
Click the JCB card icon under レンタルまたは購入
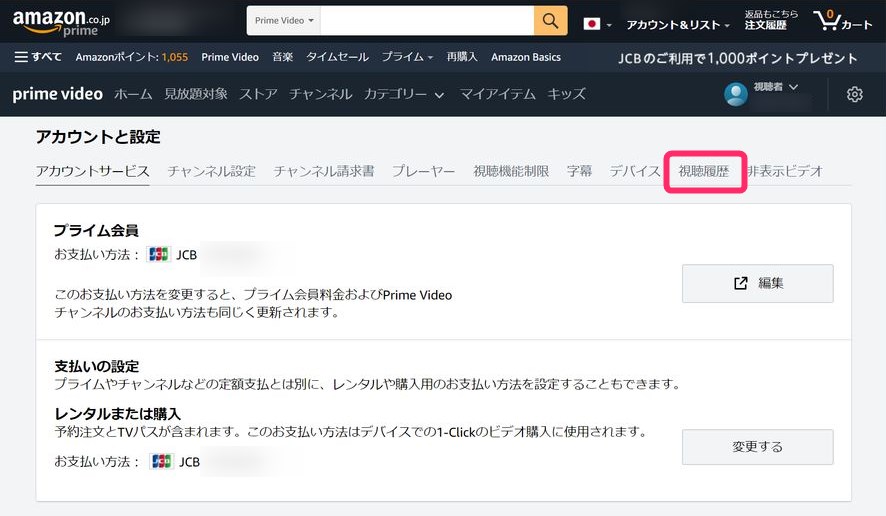point(162,462)
